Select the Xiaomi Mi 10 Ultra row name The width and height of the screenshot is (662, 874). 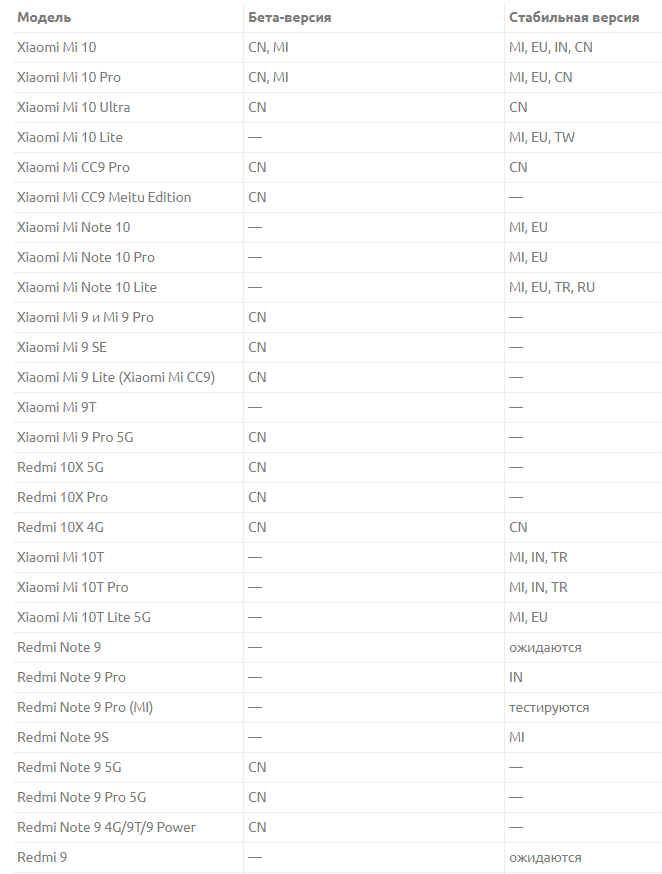click(x=74, y=107)
